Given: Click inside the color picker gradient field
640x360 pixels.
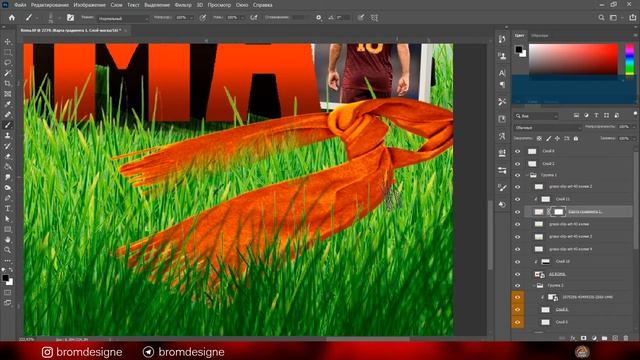Looking at the screenshot, I should point(573,59).
